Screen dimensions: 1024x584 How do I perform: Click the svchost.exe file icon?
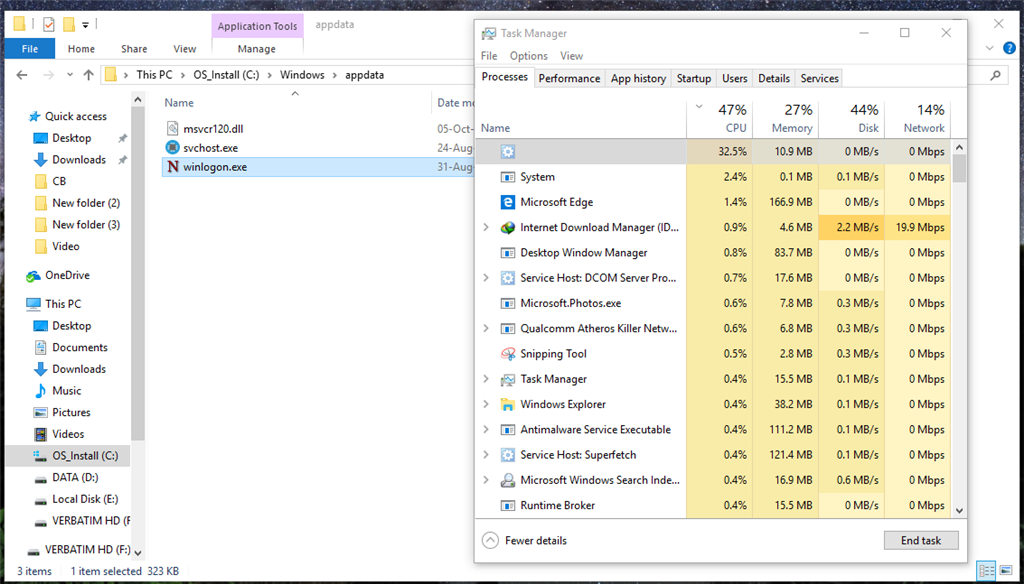(172, 148)
